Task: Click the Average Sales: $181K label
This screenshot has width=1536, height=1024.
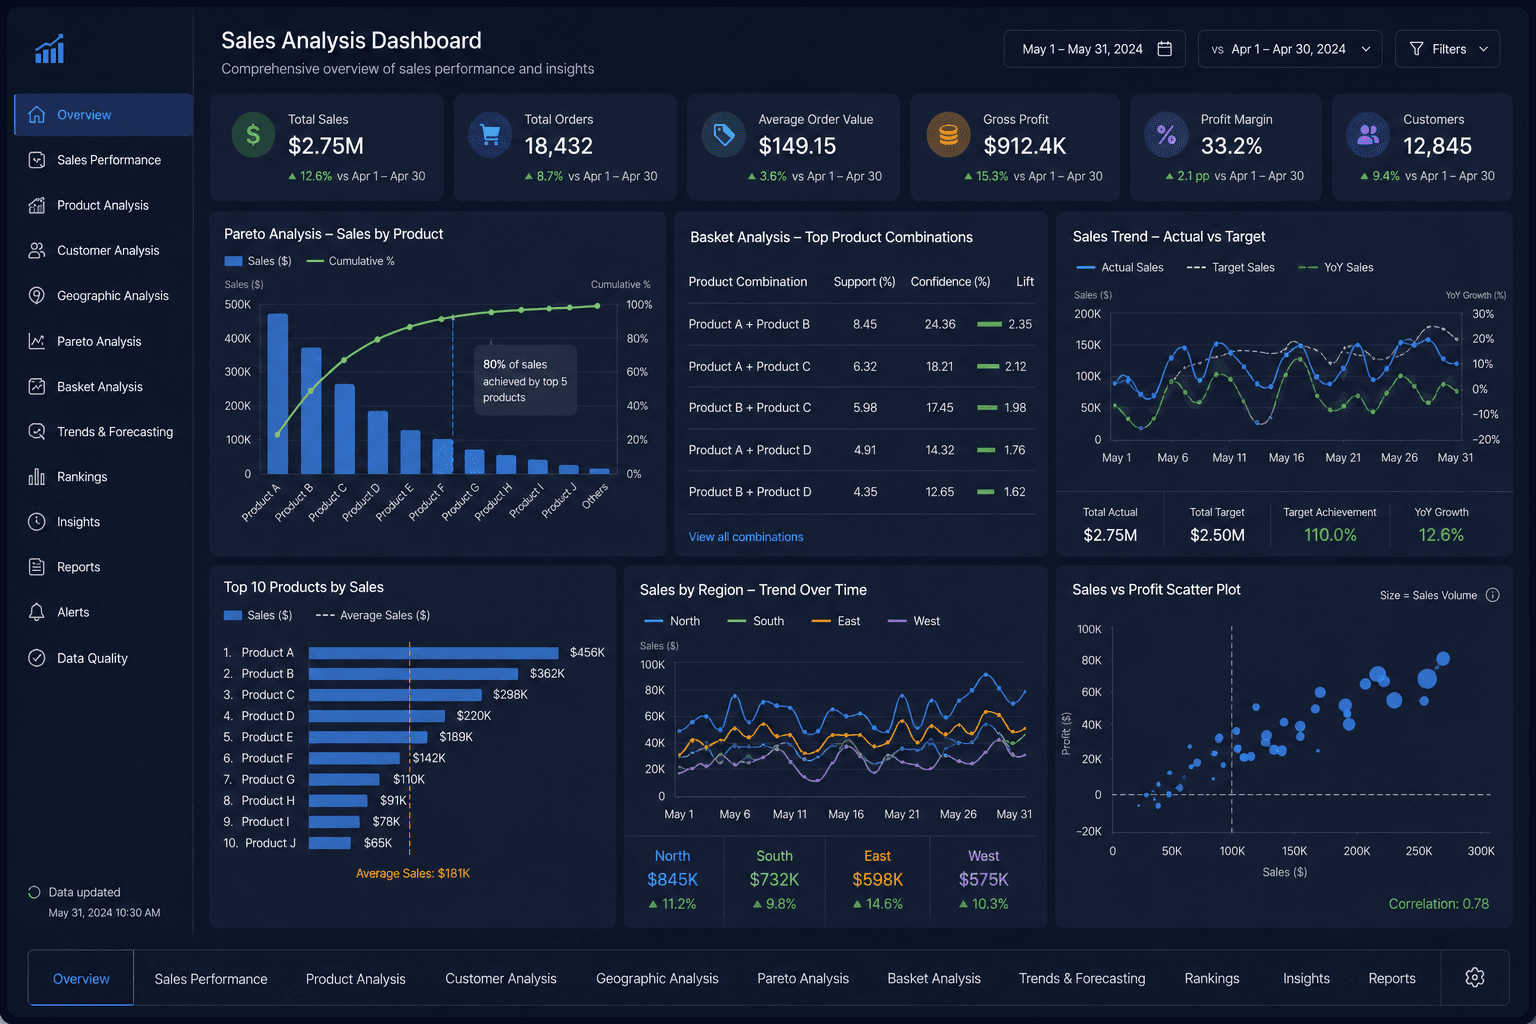Action: pyautogui.click(x=413, y=873)
